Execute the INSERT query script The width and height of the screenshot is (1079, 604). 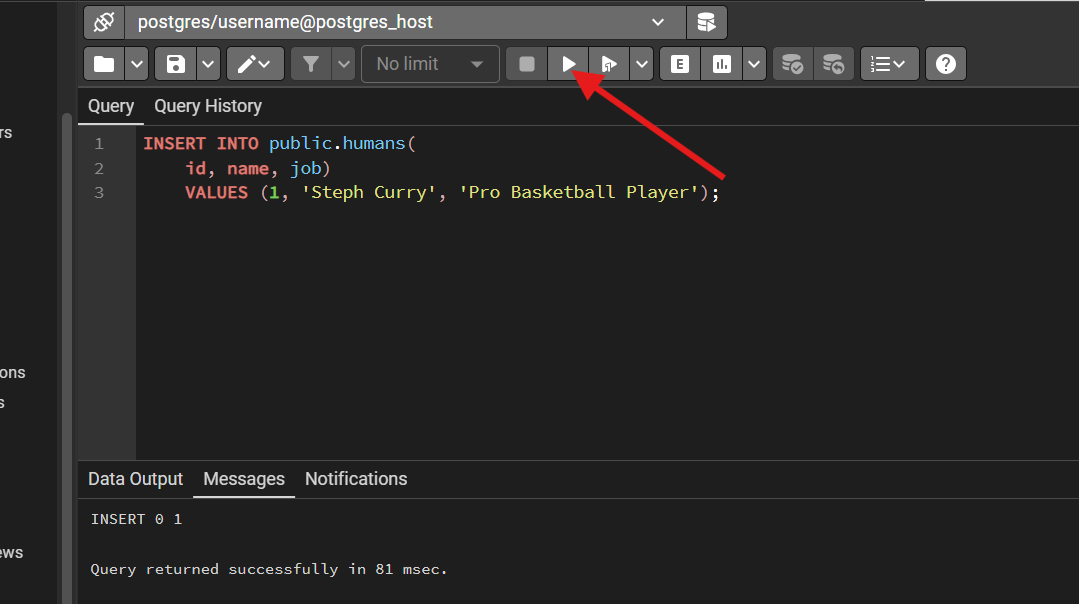click(568, 63)
